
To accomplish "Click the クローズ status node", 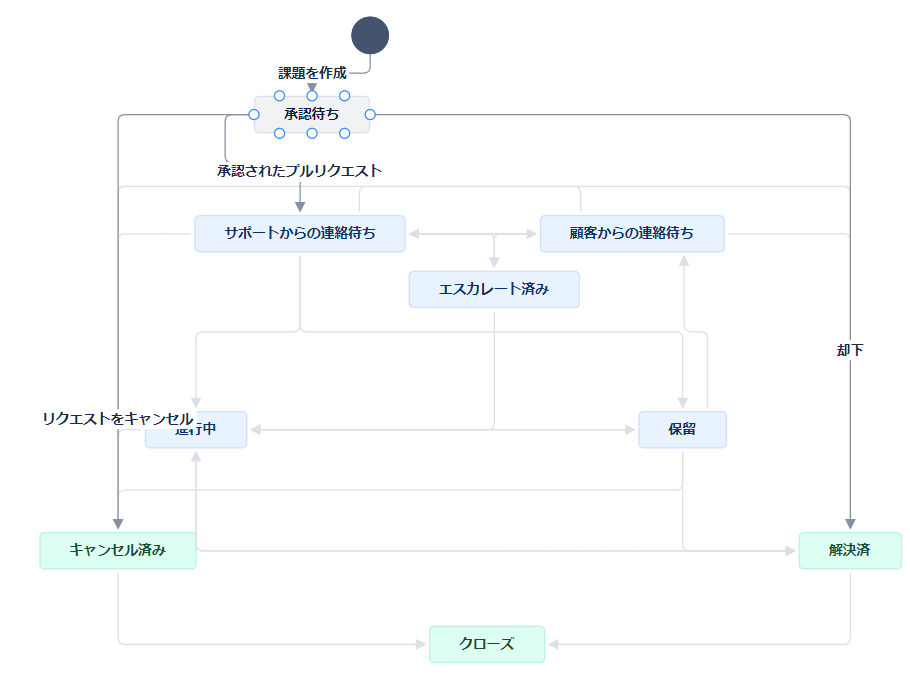I will [x=487, y=644].
